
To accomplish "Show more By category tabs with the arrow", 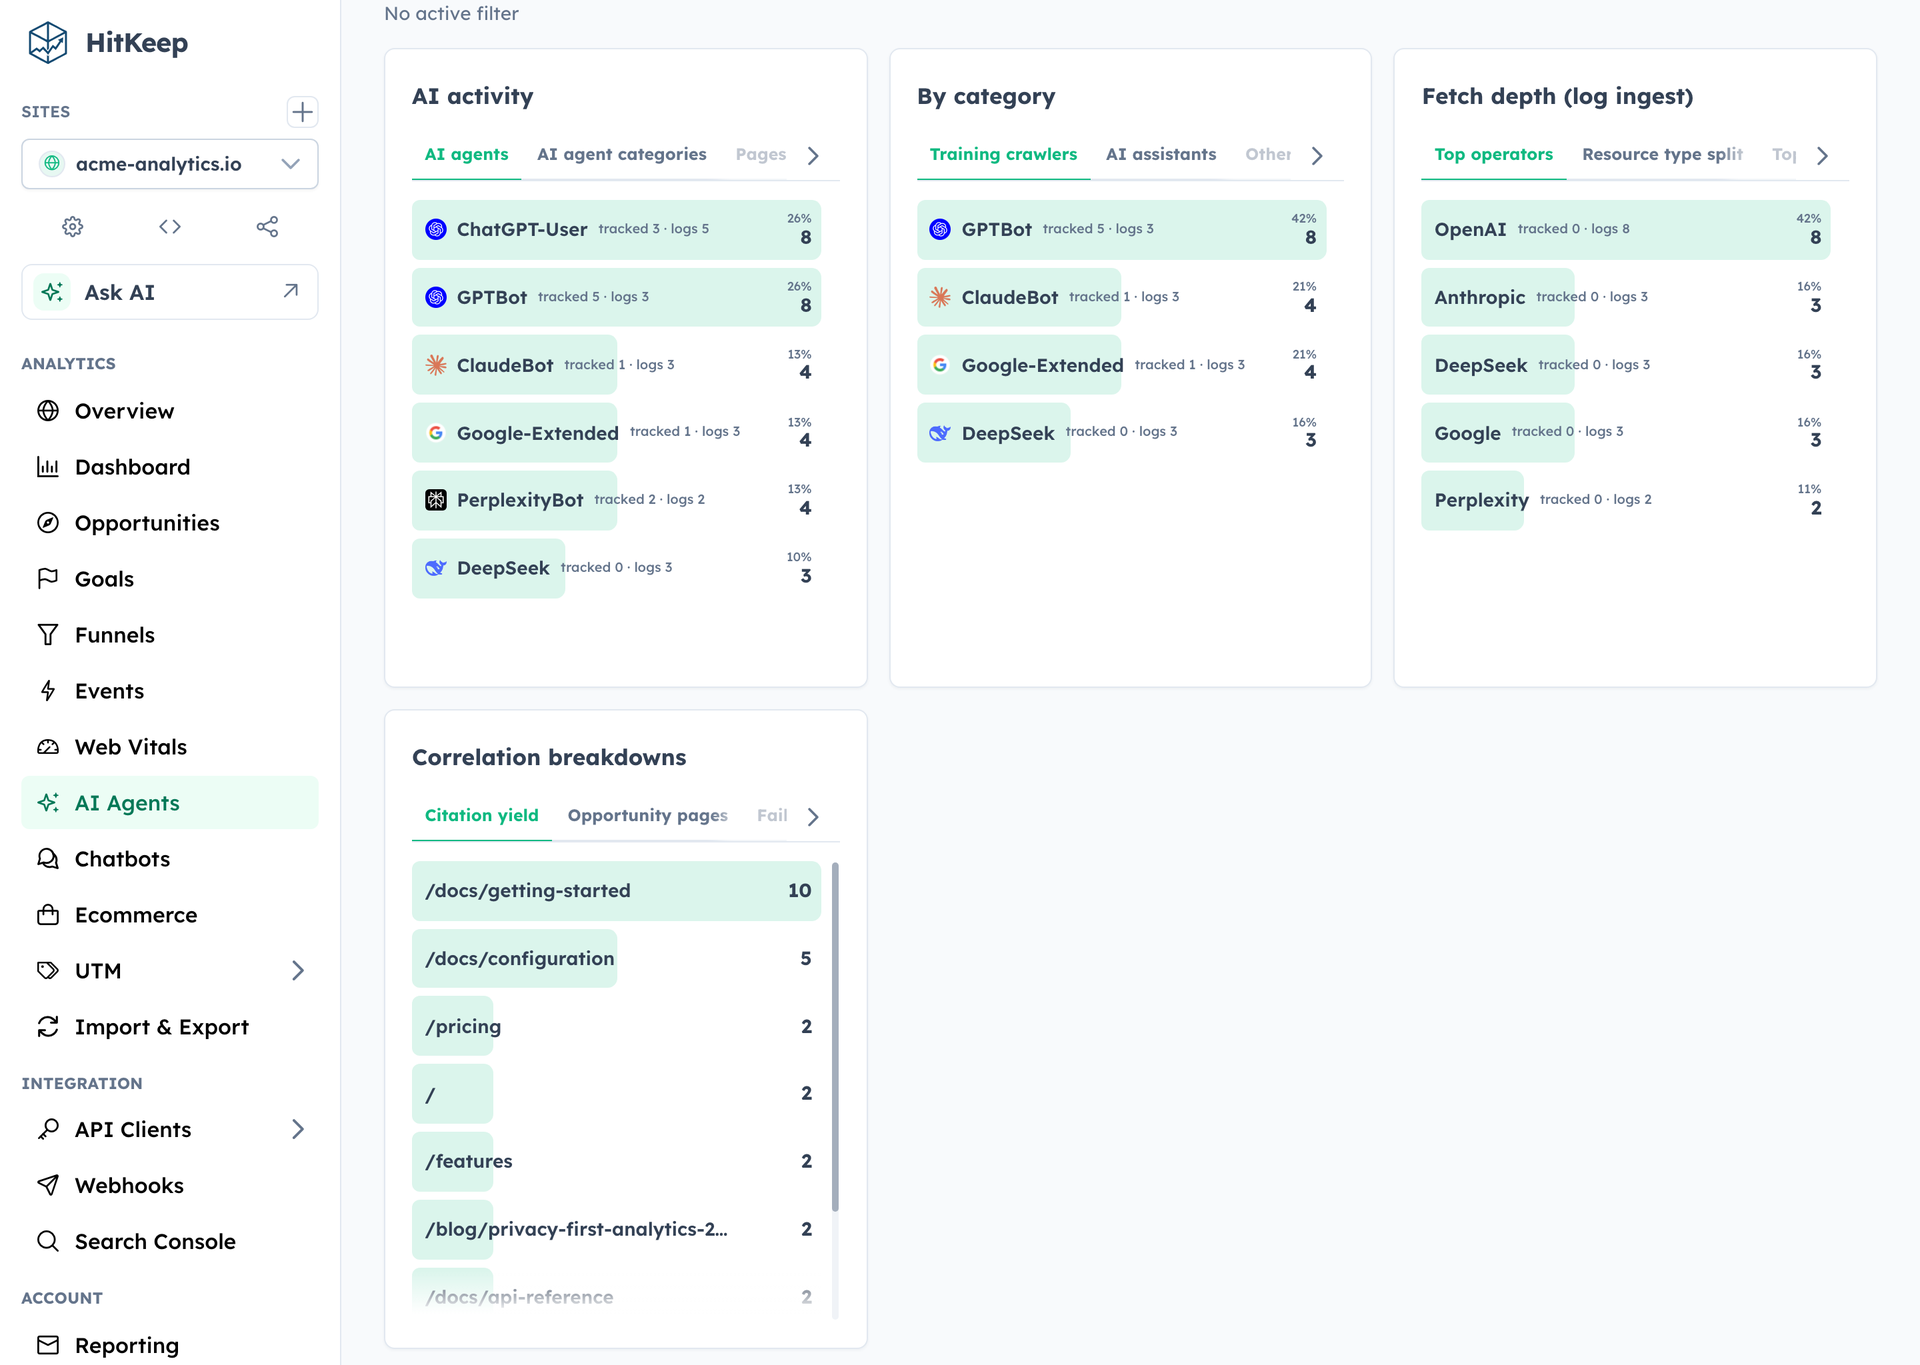I will click(1318, 156).
